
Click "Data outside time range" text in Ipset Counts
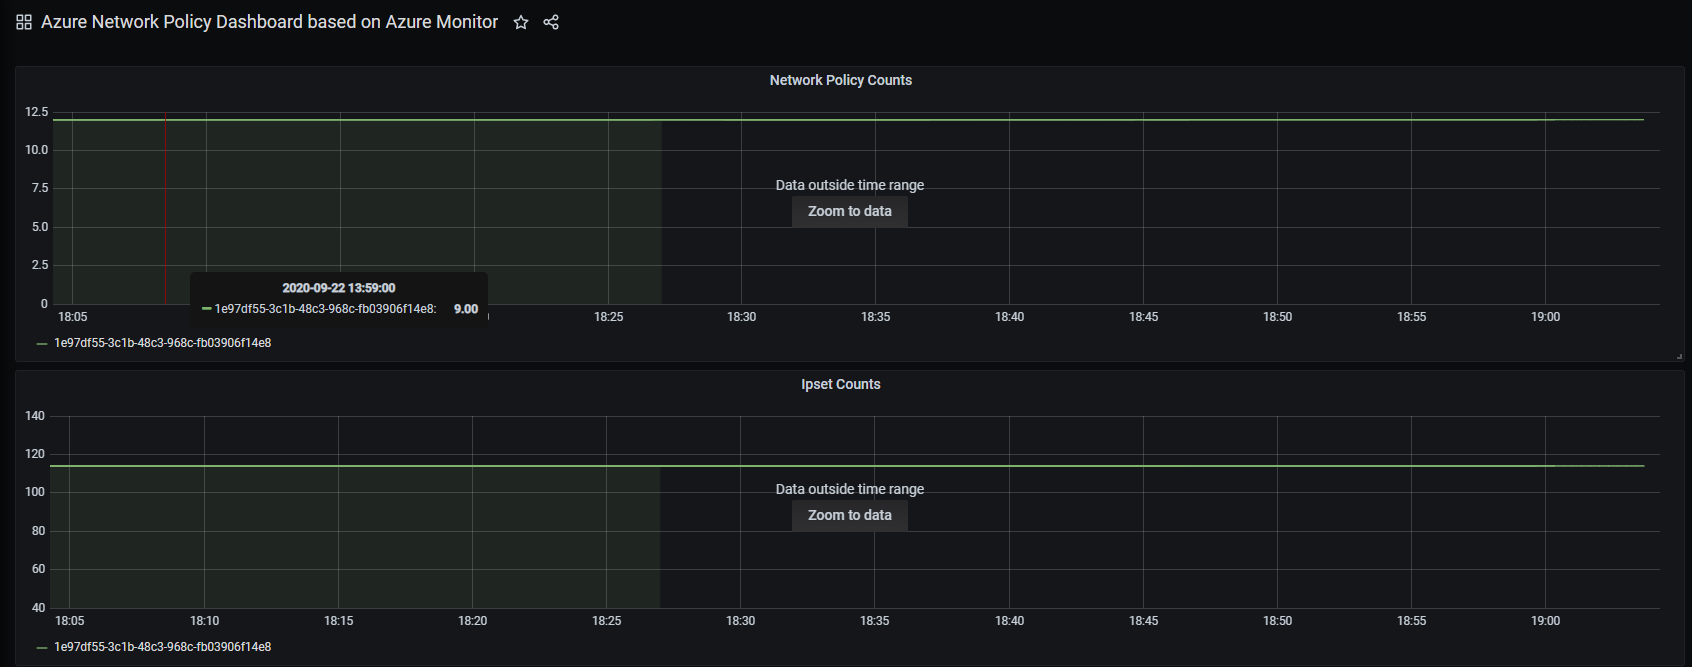point(849,489)
